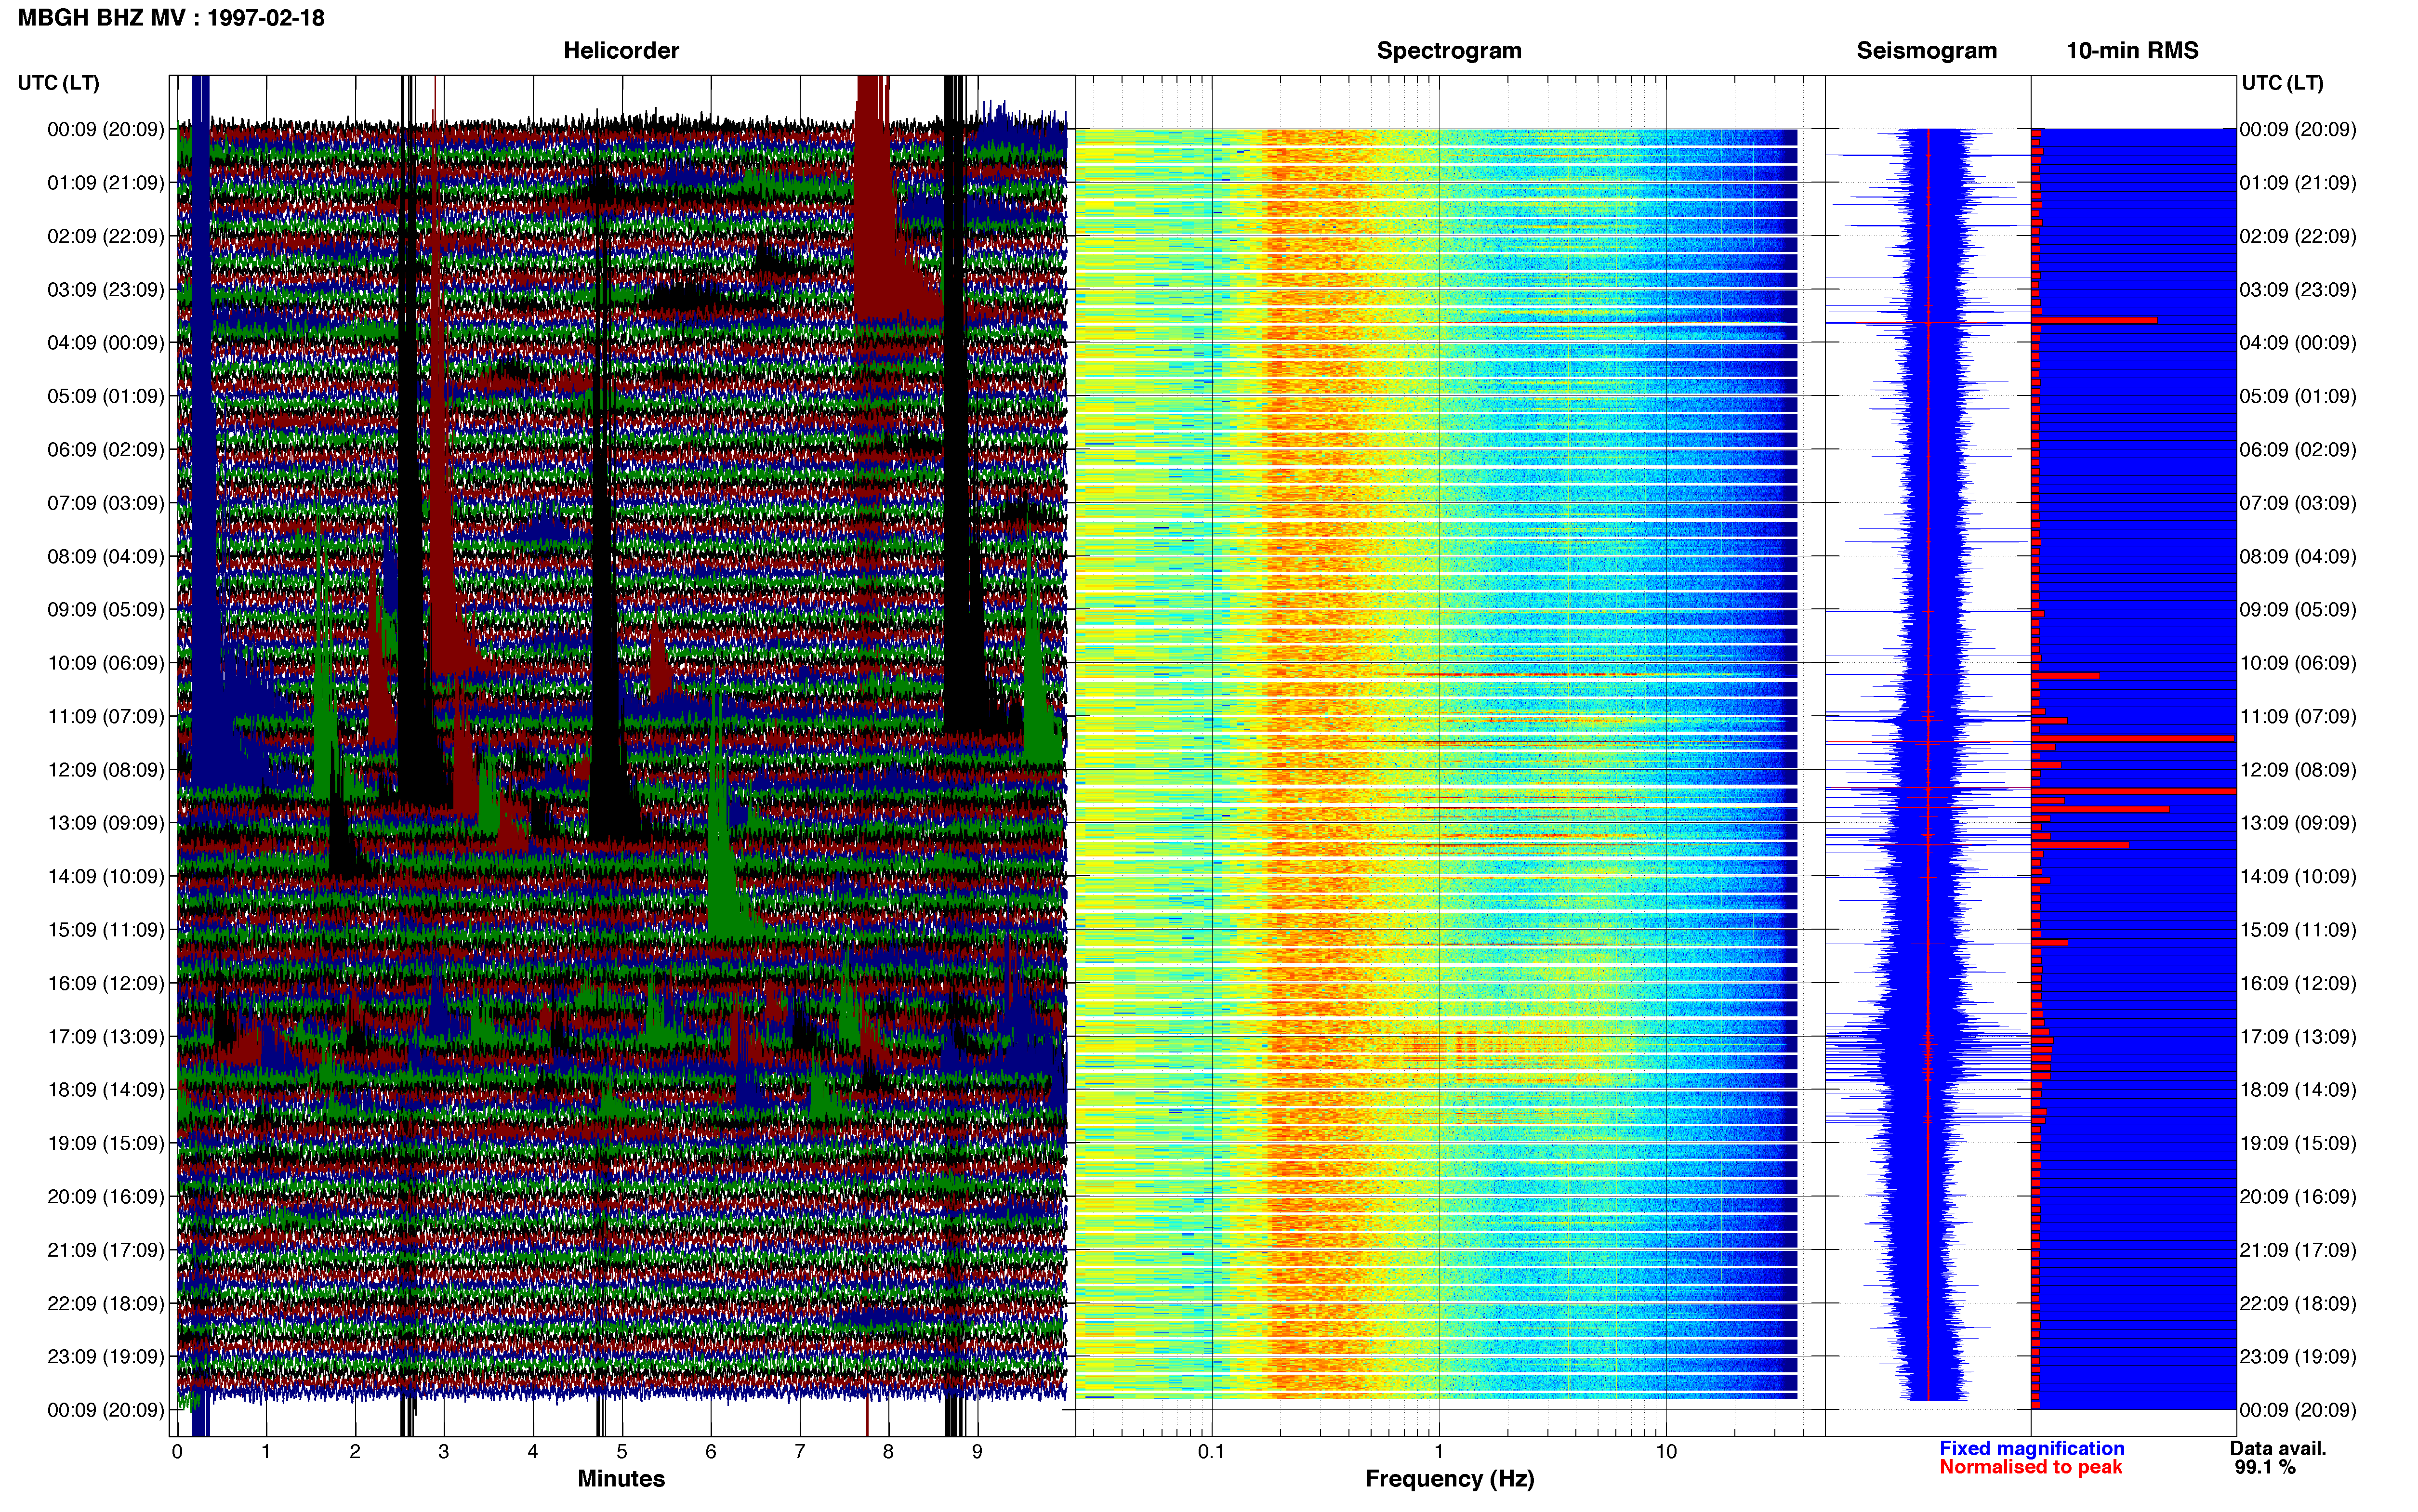Click minutes tick label '7'

(800, 1451)
